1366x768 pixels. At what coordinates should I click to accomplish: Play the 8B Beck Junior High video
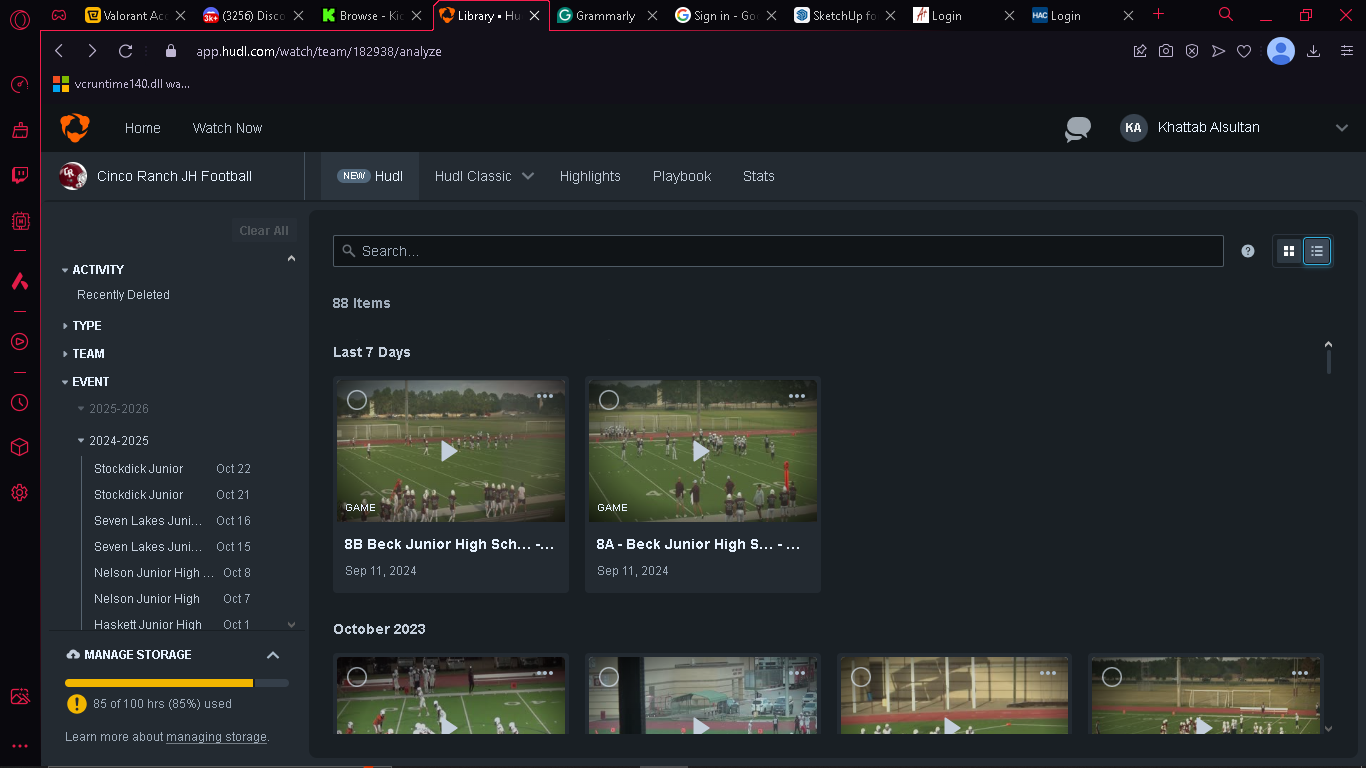click(x=450, y=451)
